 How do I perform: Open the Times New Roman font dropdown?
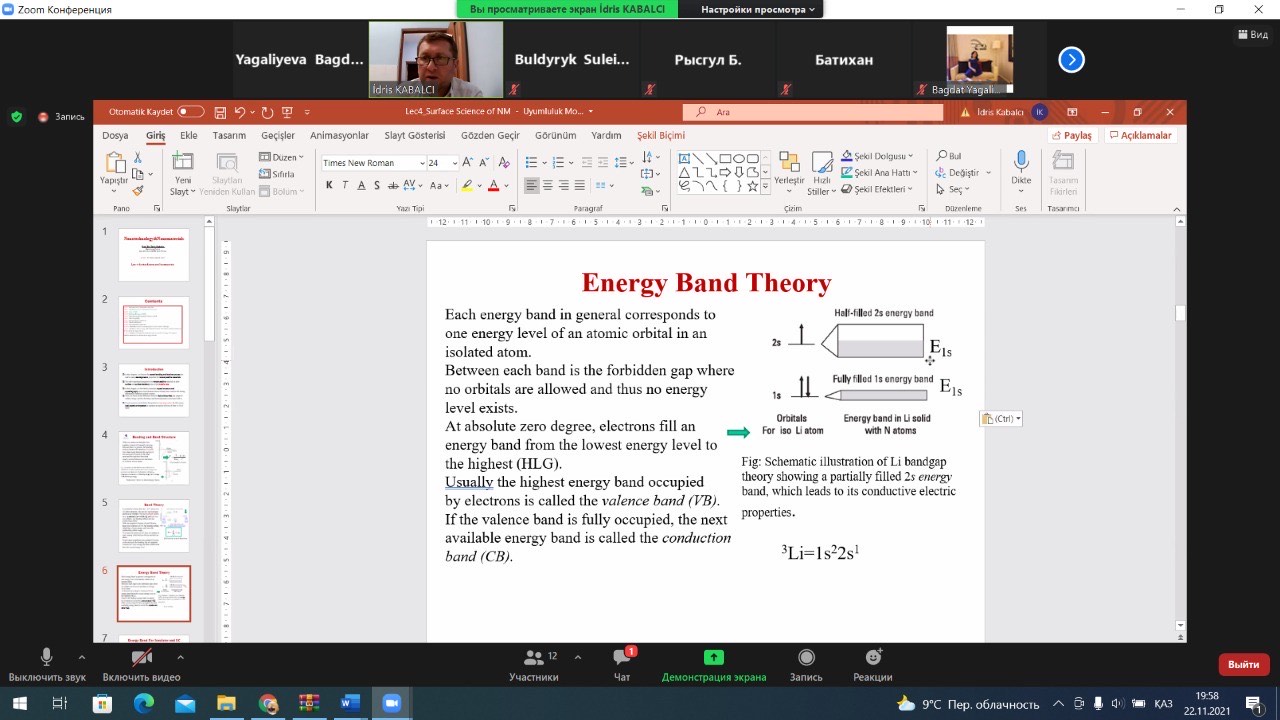(422, 163)
